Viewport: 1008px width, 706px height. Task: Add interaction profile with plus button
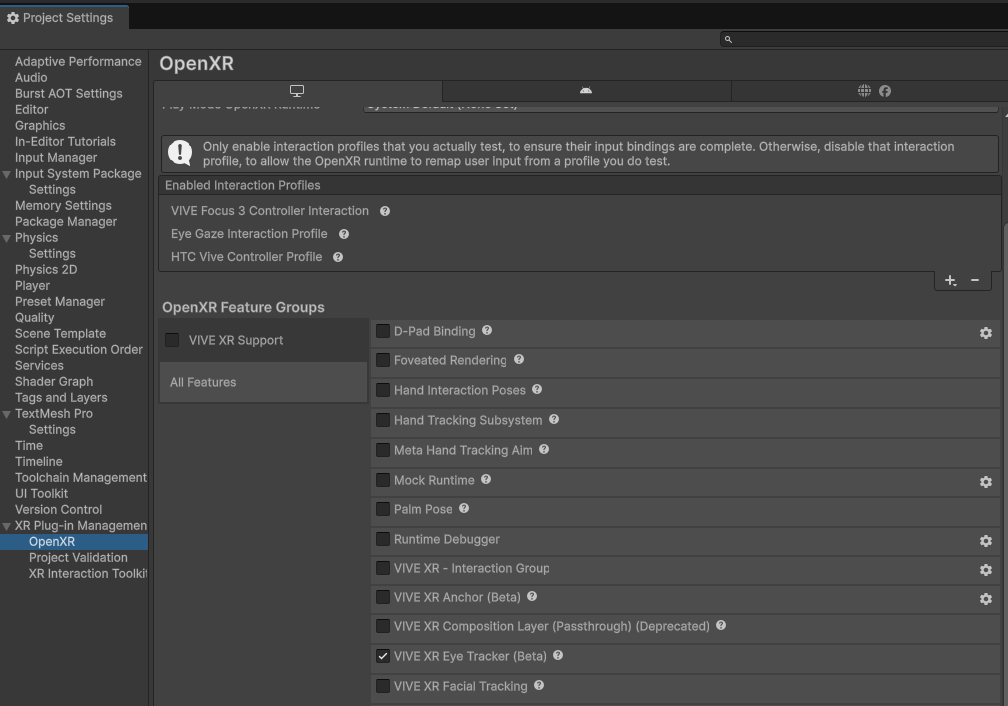(950, 281)
